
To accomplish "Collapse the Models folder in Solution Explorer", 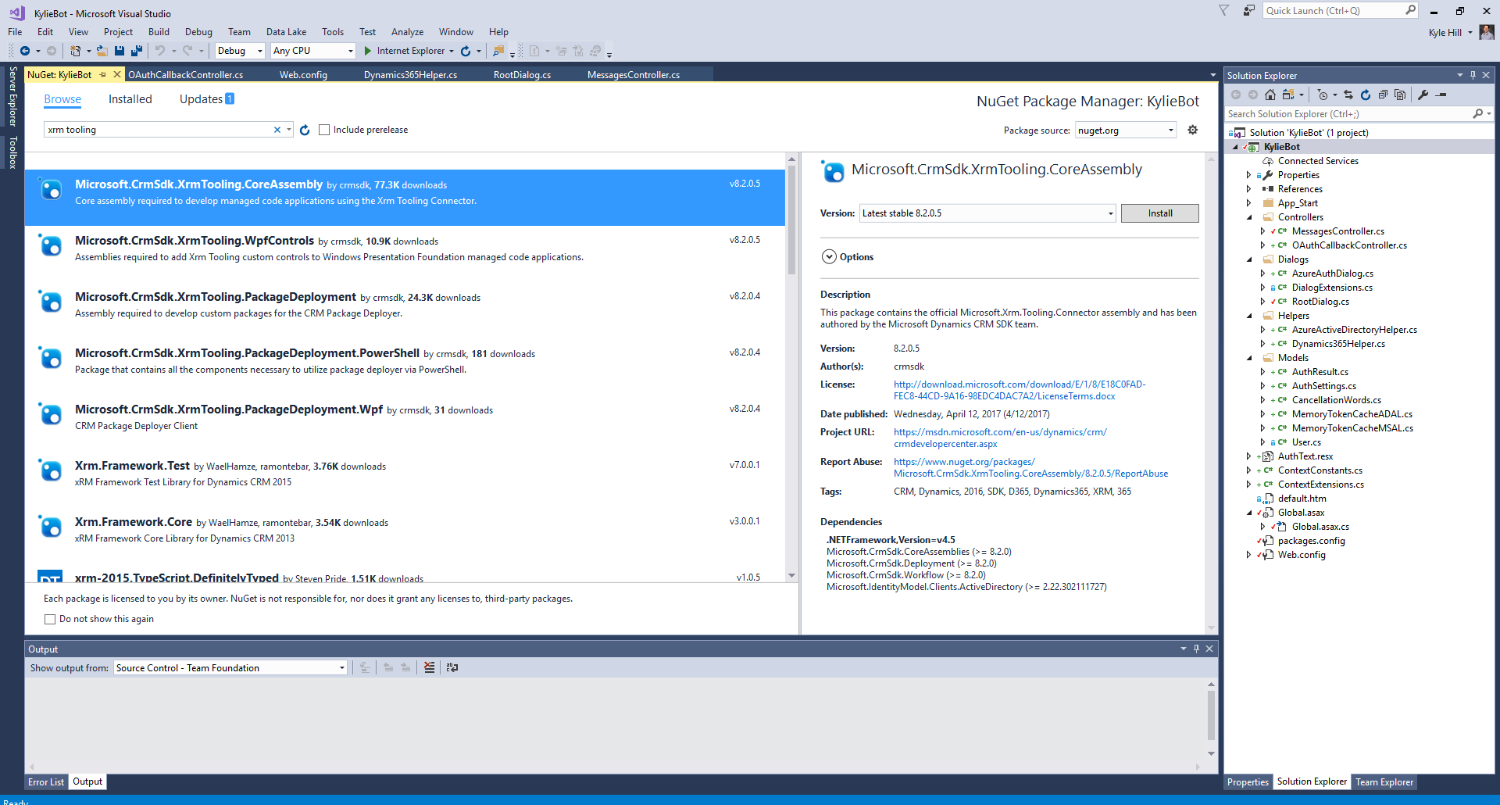I will (1248, 357).
